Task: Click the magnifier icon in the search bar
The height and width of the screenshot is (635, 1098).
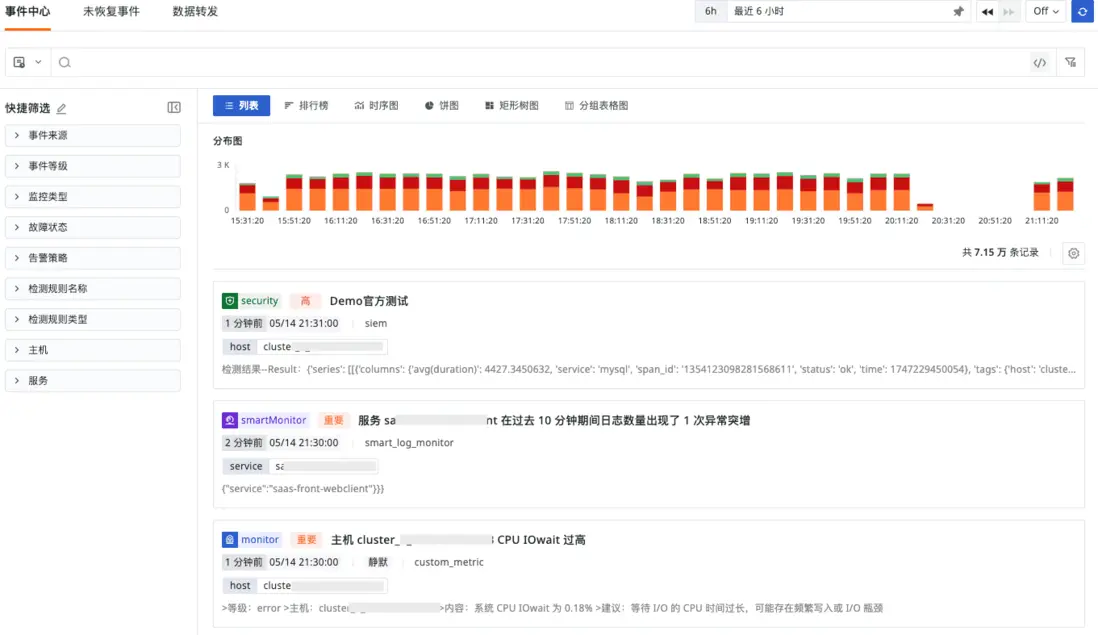Action: [x=65, y=62]
